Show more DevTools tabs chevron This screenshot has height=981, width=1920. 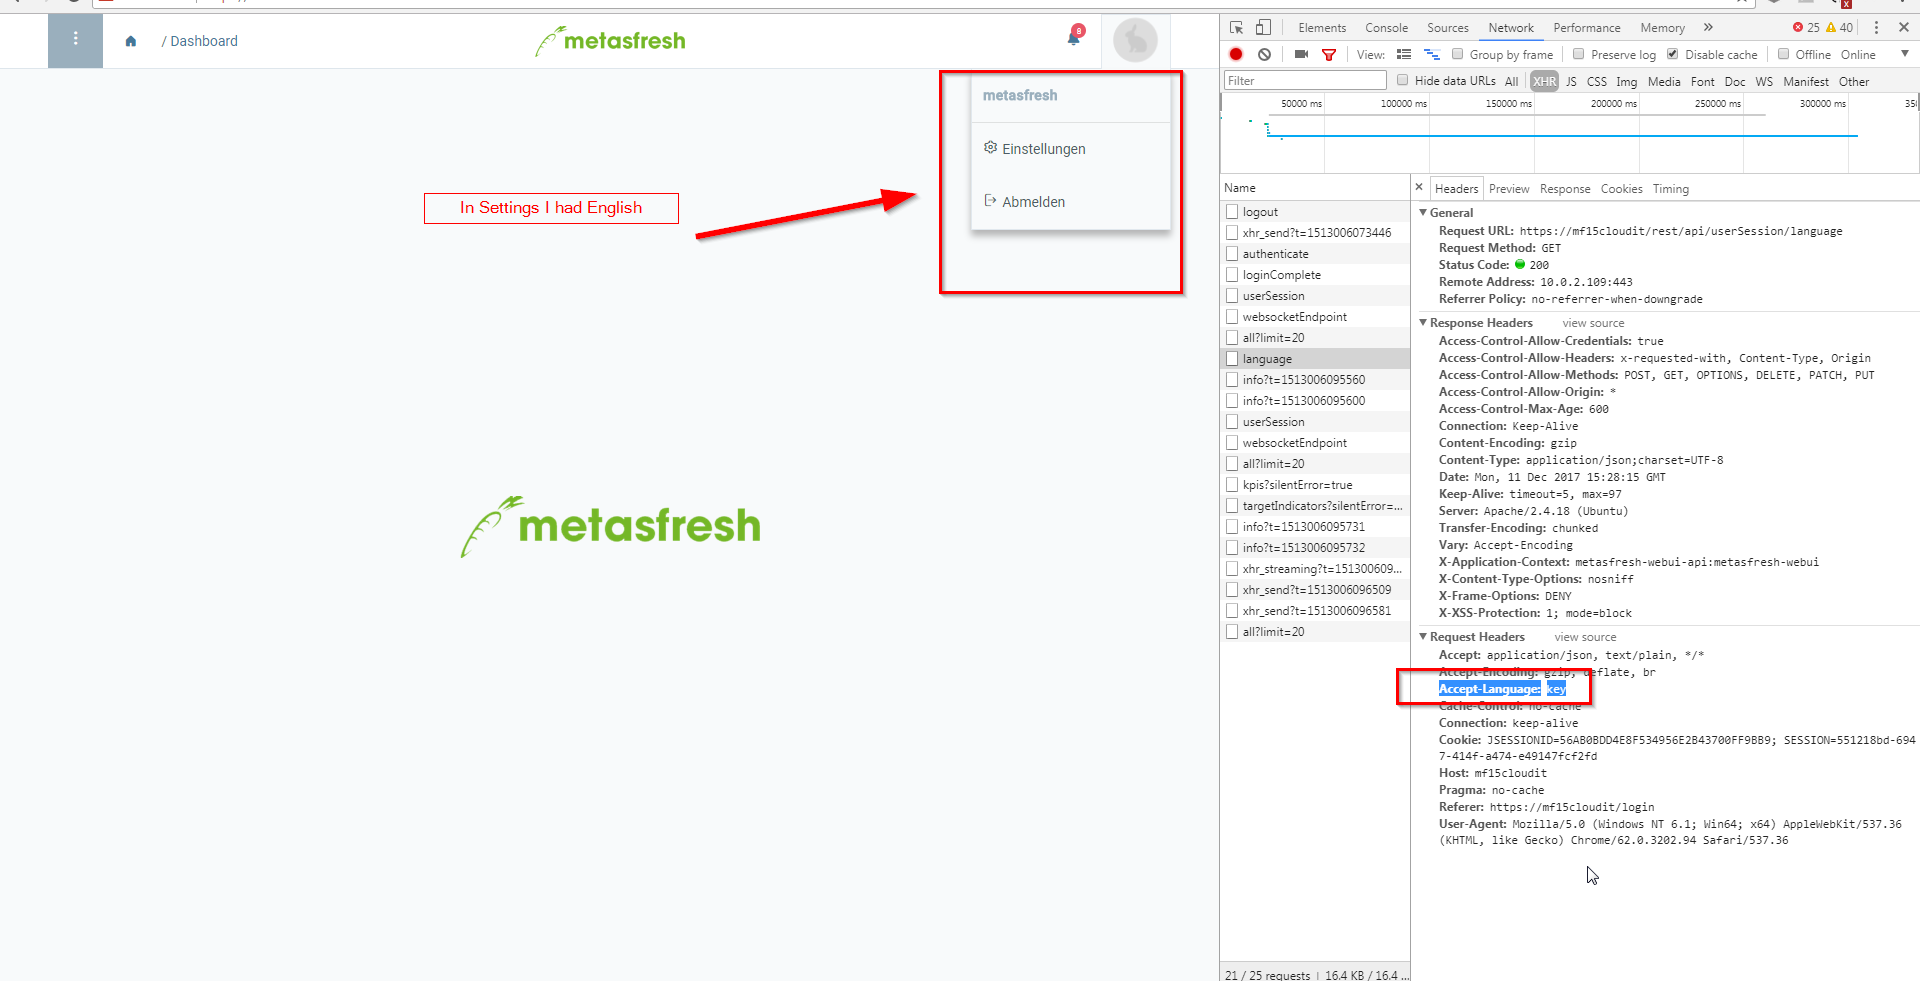click(1709, 27)
